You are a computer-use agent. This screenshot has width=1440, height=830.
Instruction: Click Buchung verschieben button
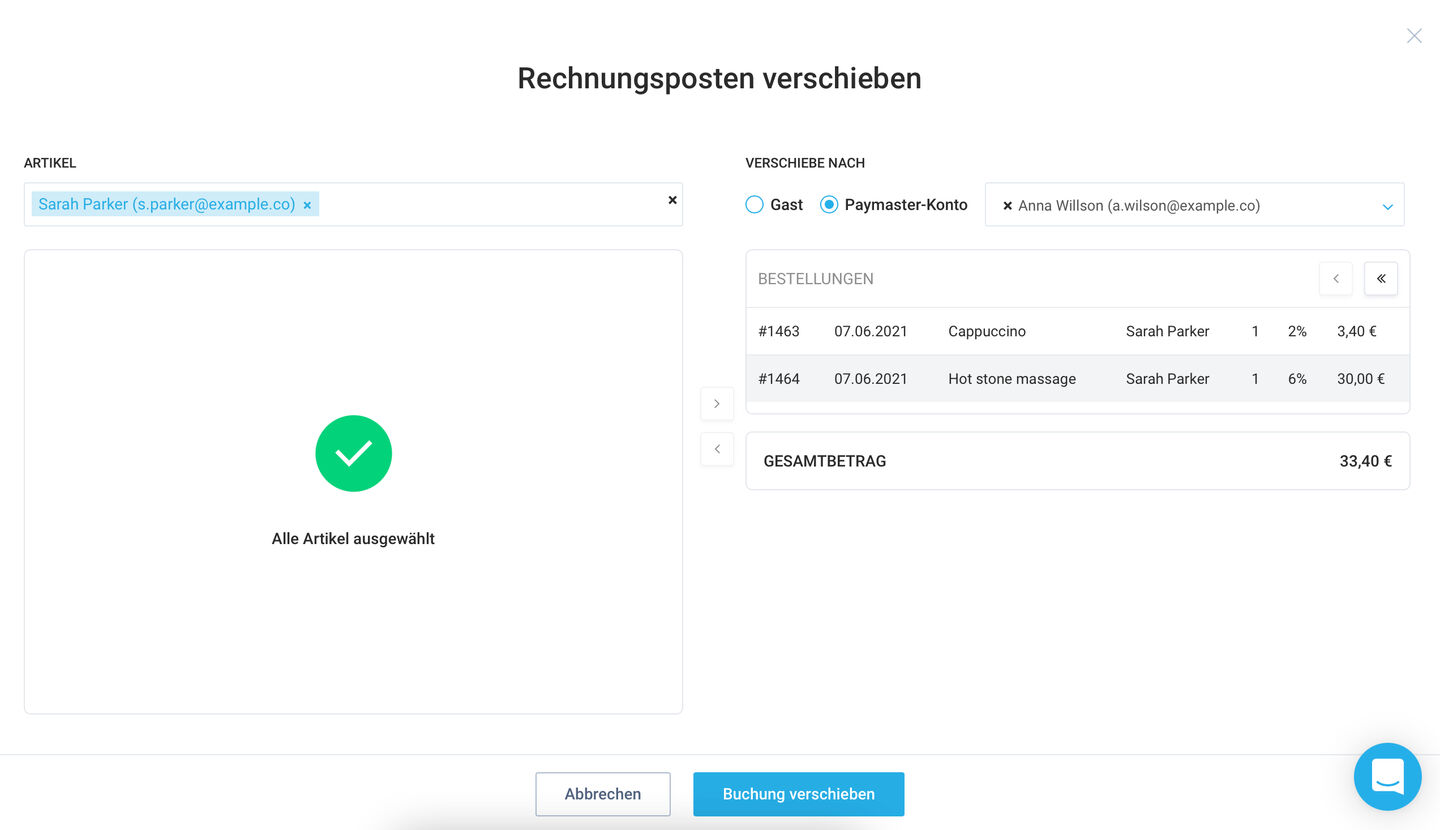click(x=799, y=794)
